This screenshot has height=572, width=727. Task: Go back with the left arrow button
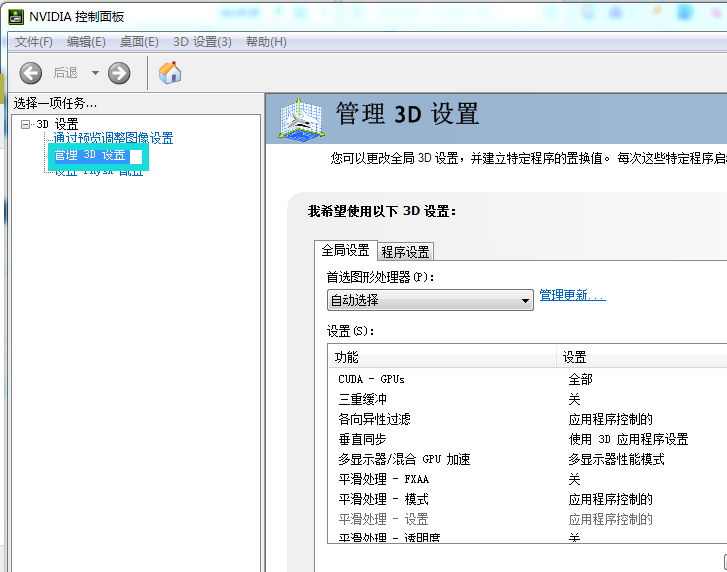tap(31, 73)
